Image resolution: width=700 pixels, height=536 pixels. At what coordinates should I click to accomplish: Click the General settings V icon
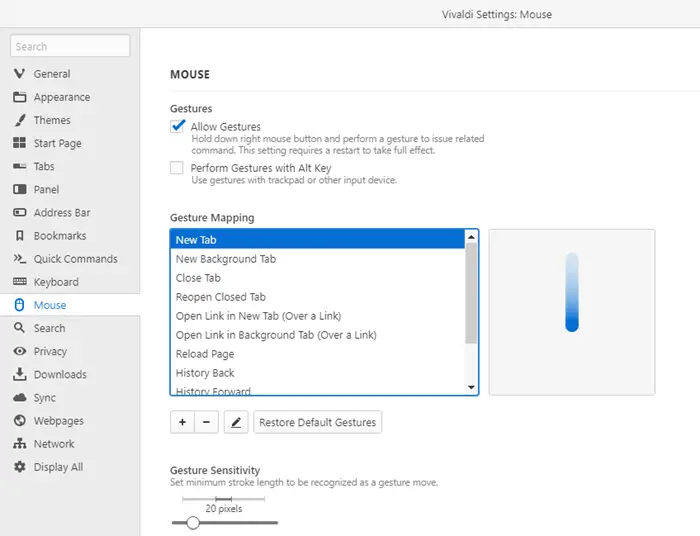click(x=19, y=74)
